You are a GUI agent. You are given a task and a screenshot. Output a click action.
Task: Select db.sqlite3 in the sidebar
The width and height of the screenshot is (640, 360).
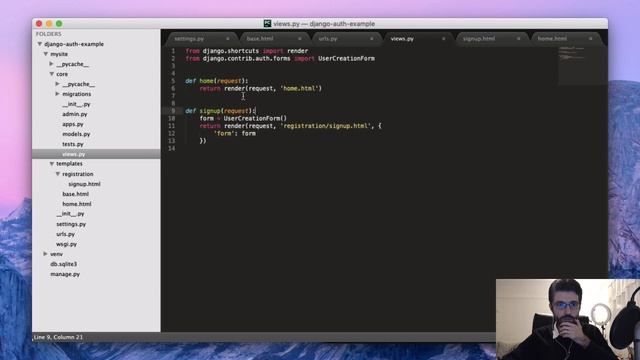pyautogui.click(x=63, y=264)
